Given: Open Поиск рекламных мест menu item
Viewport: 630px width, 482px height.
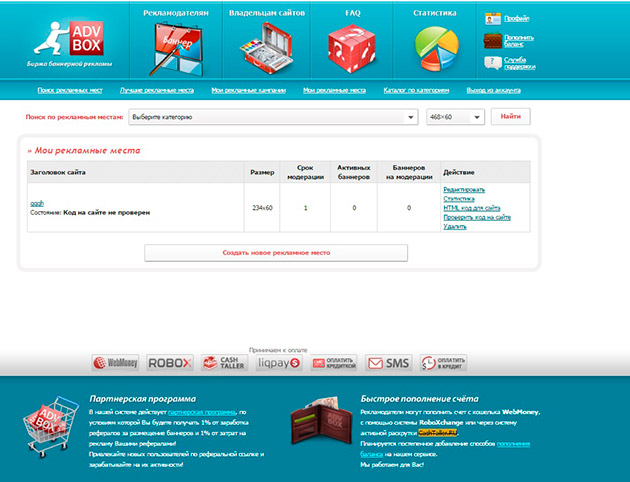Looking at the screenshot, I should pos(70,90).
